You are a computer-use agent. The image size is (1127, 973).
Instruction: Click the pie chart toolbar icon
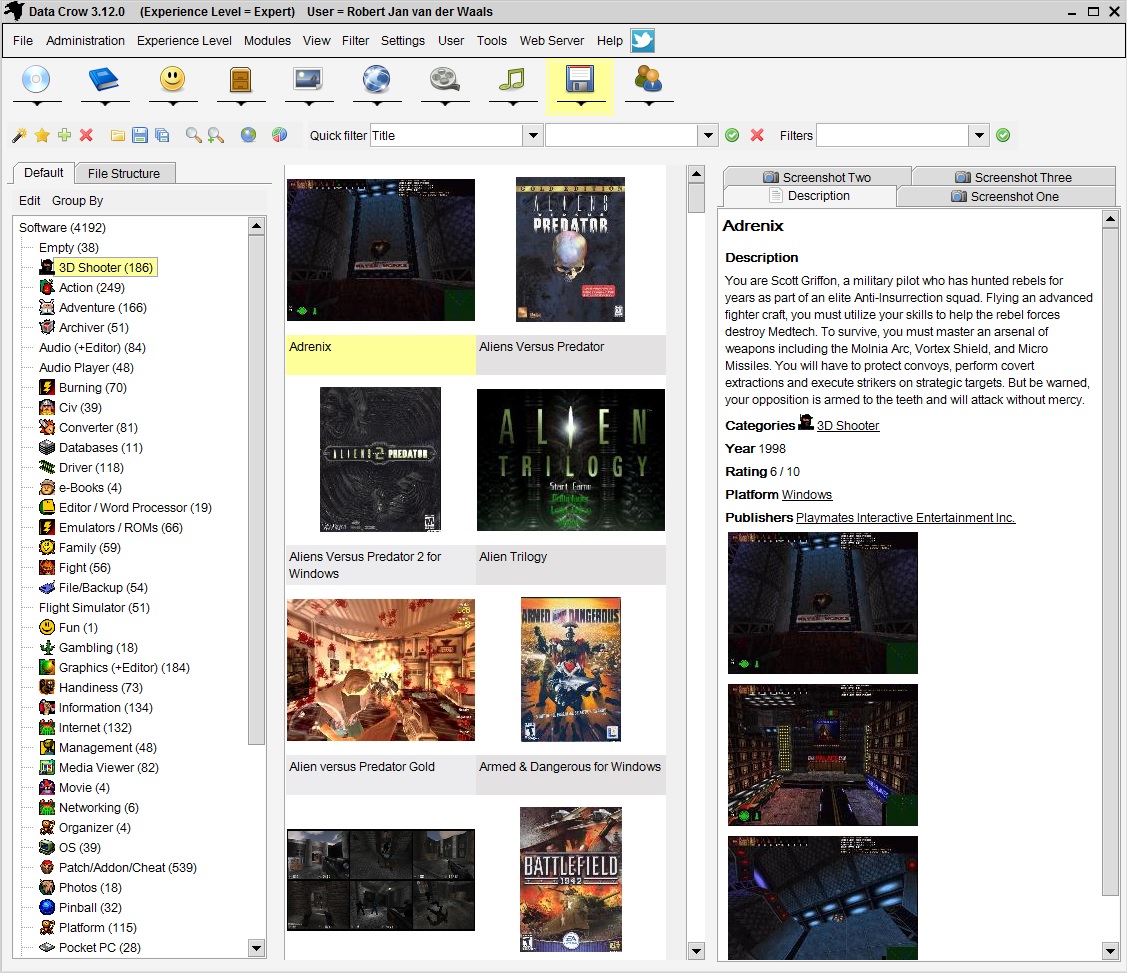[279, 135]
